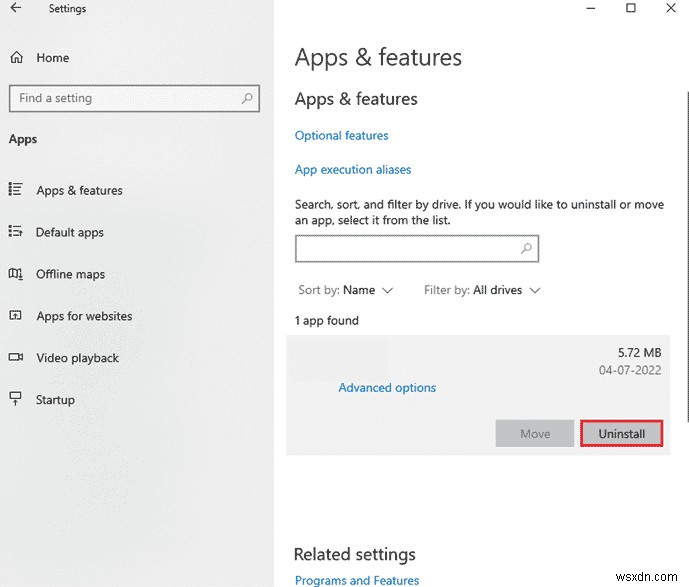Open the Apps for websites sidebar icon
This screenshot has height=587, width=689.
(15, 316)
